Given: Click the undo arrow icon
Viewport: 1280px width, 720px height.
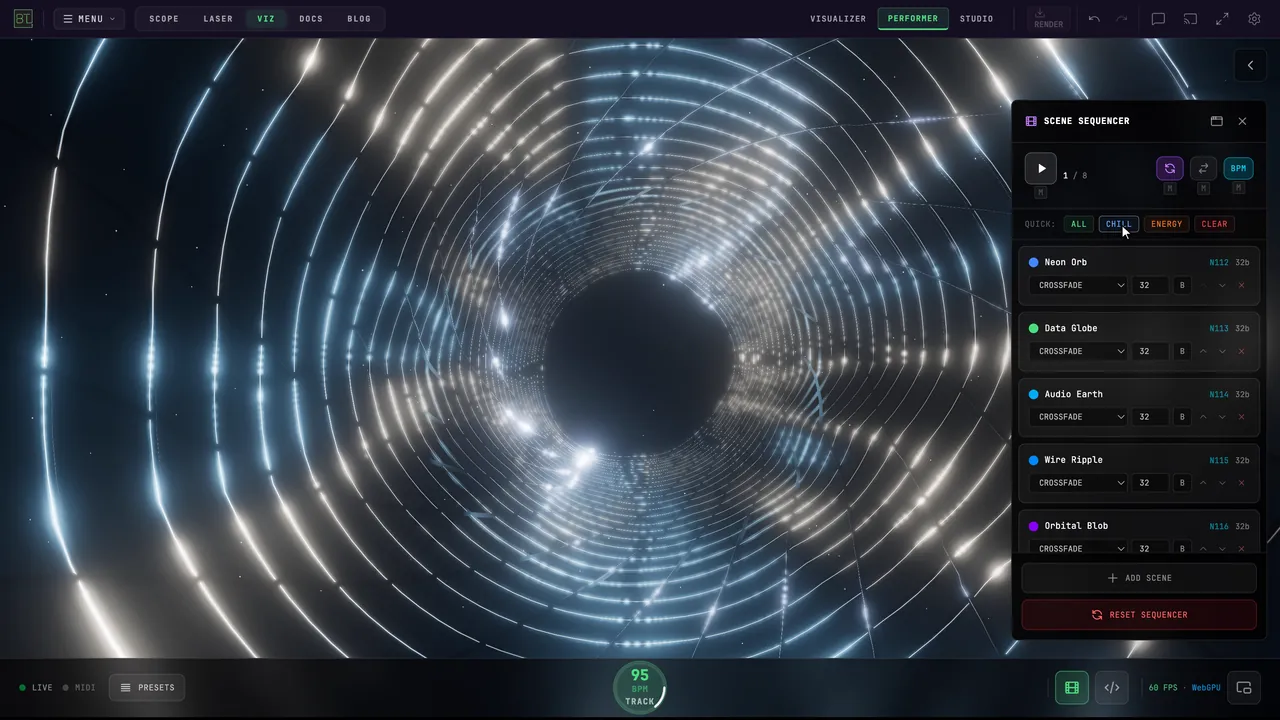Looking at the screenshot, I should point(1094,19).
